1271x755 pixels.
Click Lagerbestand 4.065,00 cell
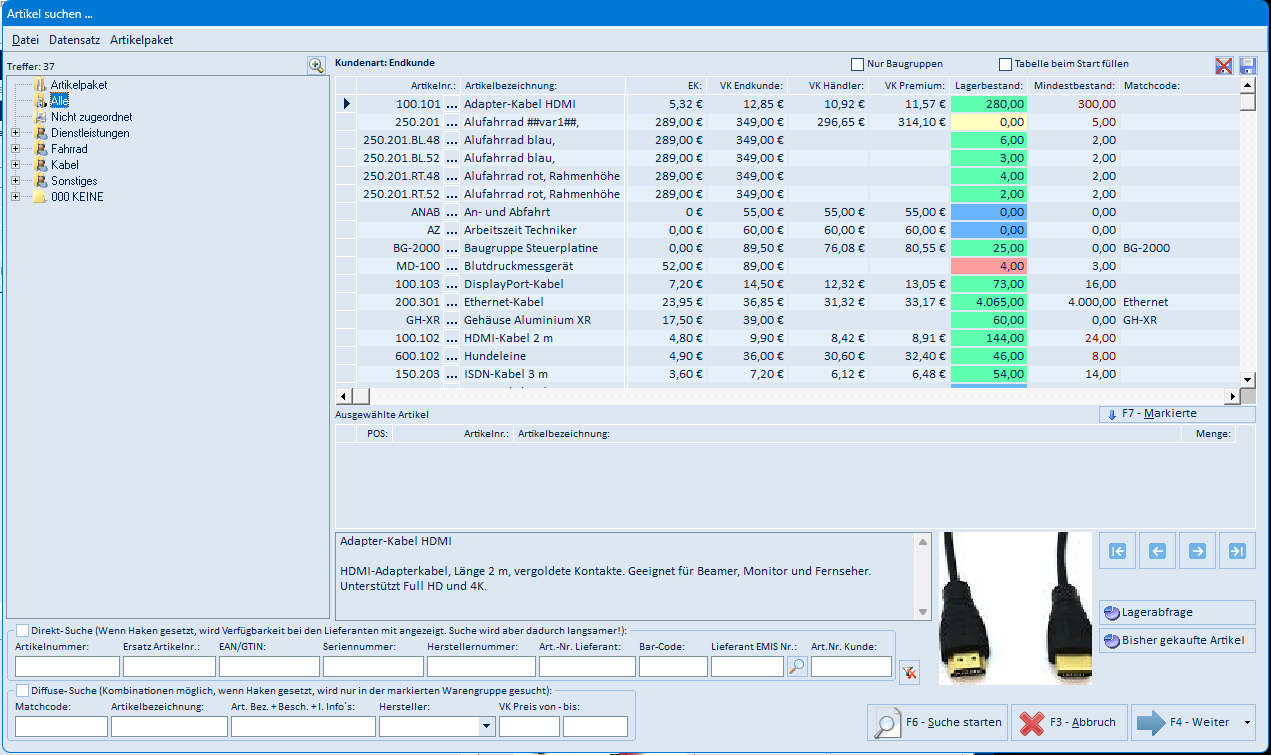[989, 302]
